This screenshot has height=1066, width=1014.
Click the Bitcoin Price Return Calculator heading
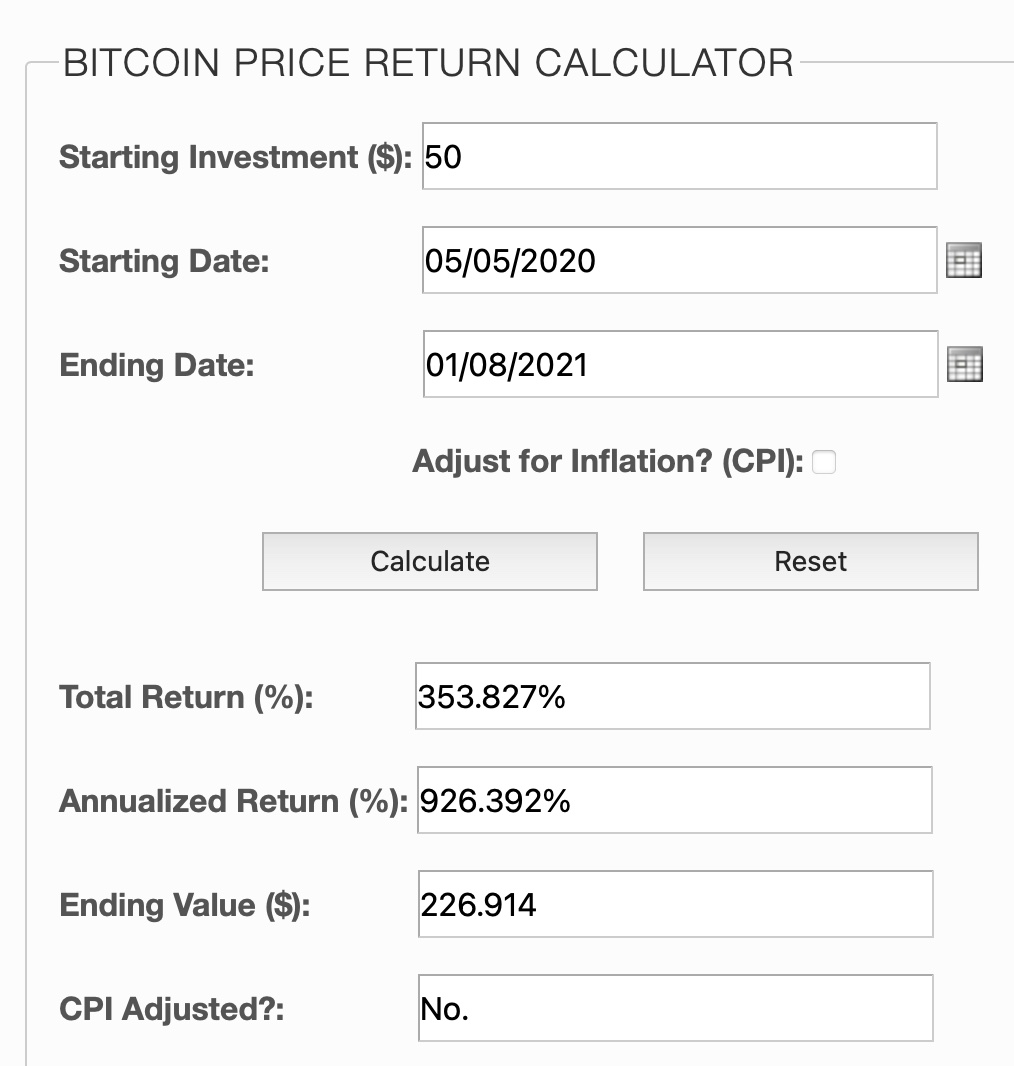coord(428,63)
